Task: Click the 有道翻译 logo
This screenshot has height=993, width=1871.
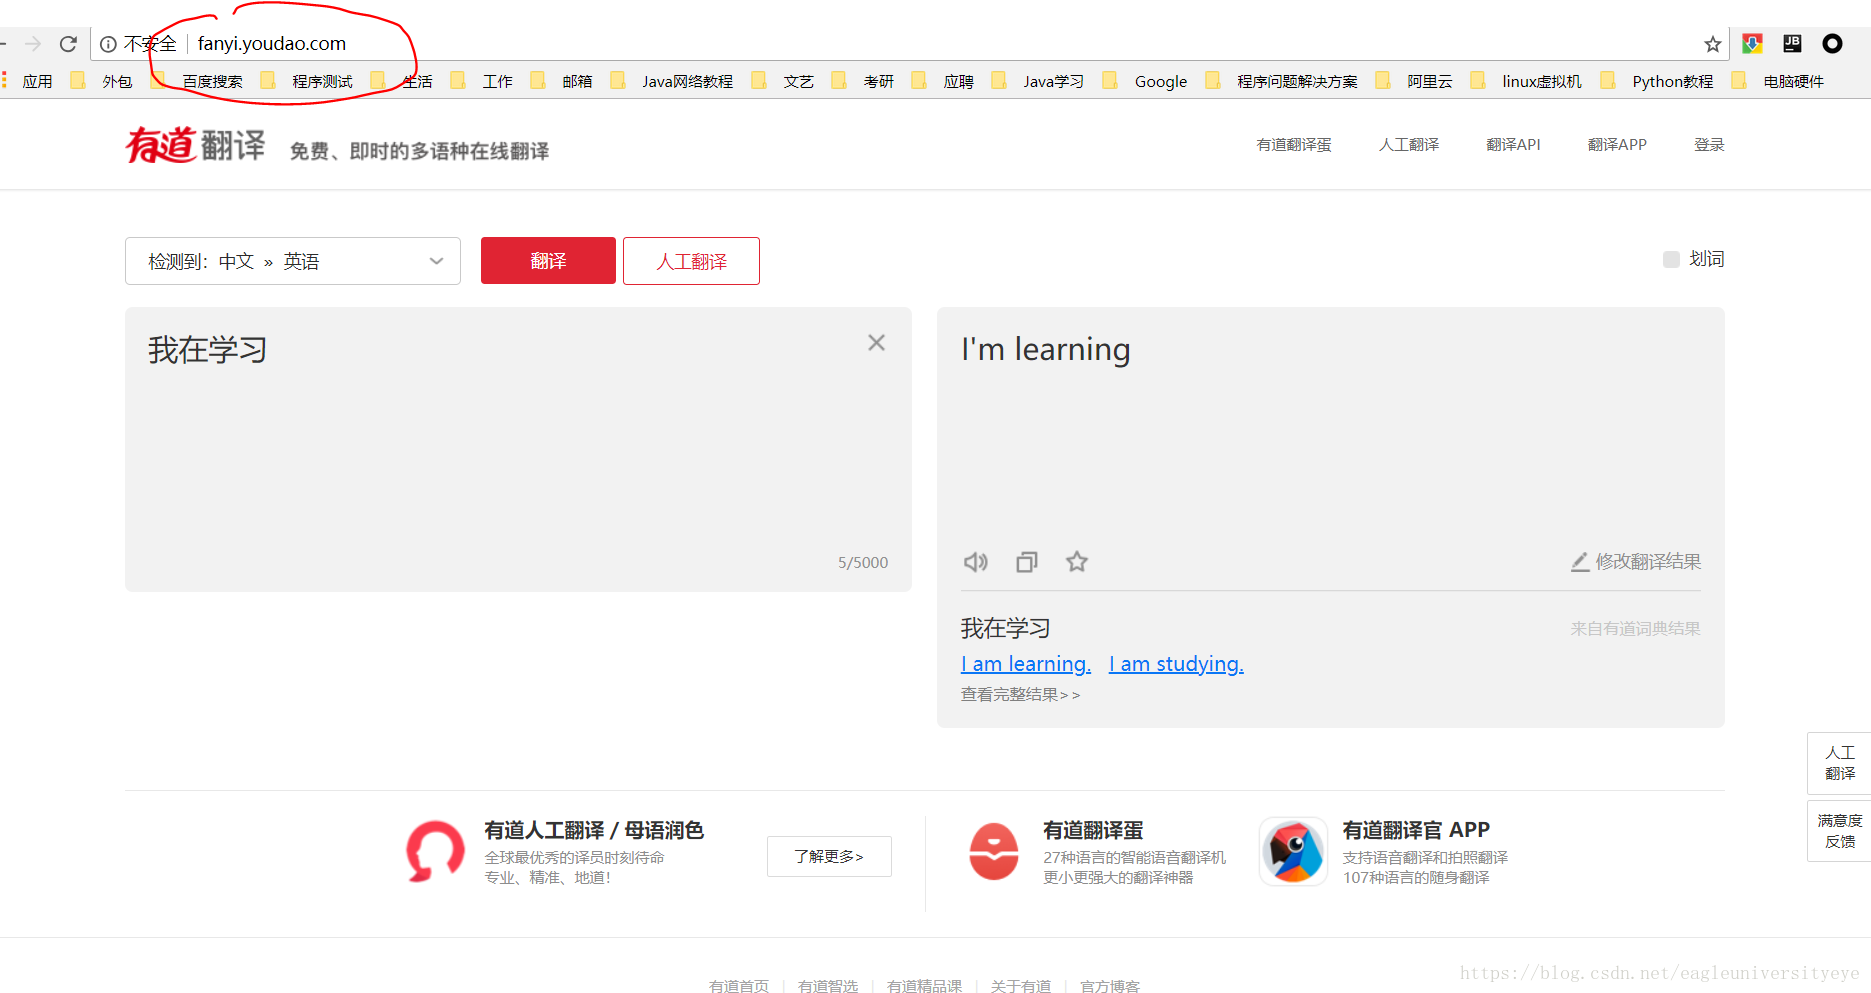Action: (x=196, y=145)
